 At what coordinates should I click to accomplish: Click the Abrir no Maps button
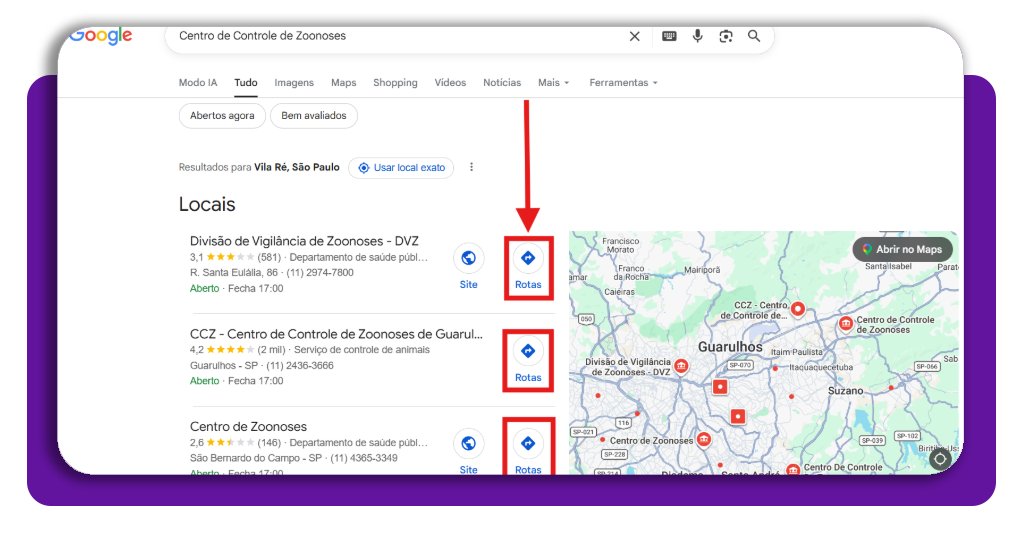click(x=902, y=249)
